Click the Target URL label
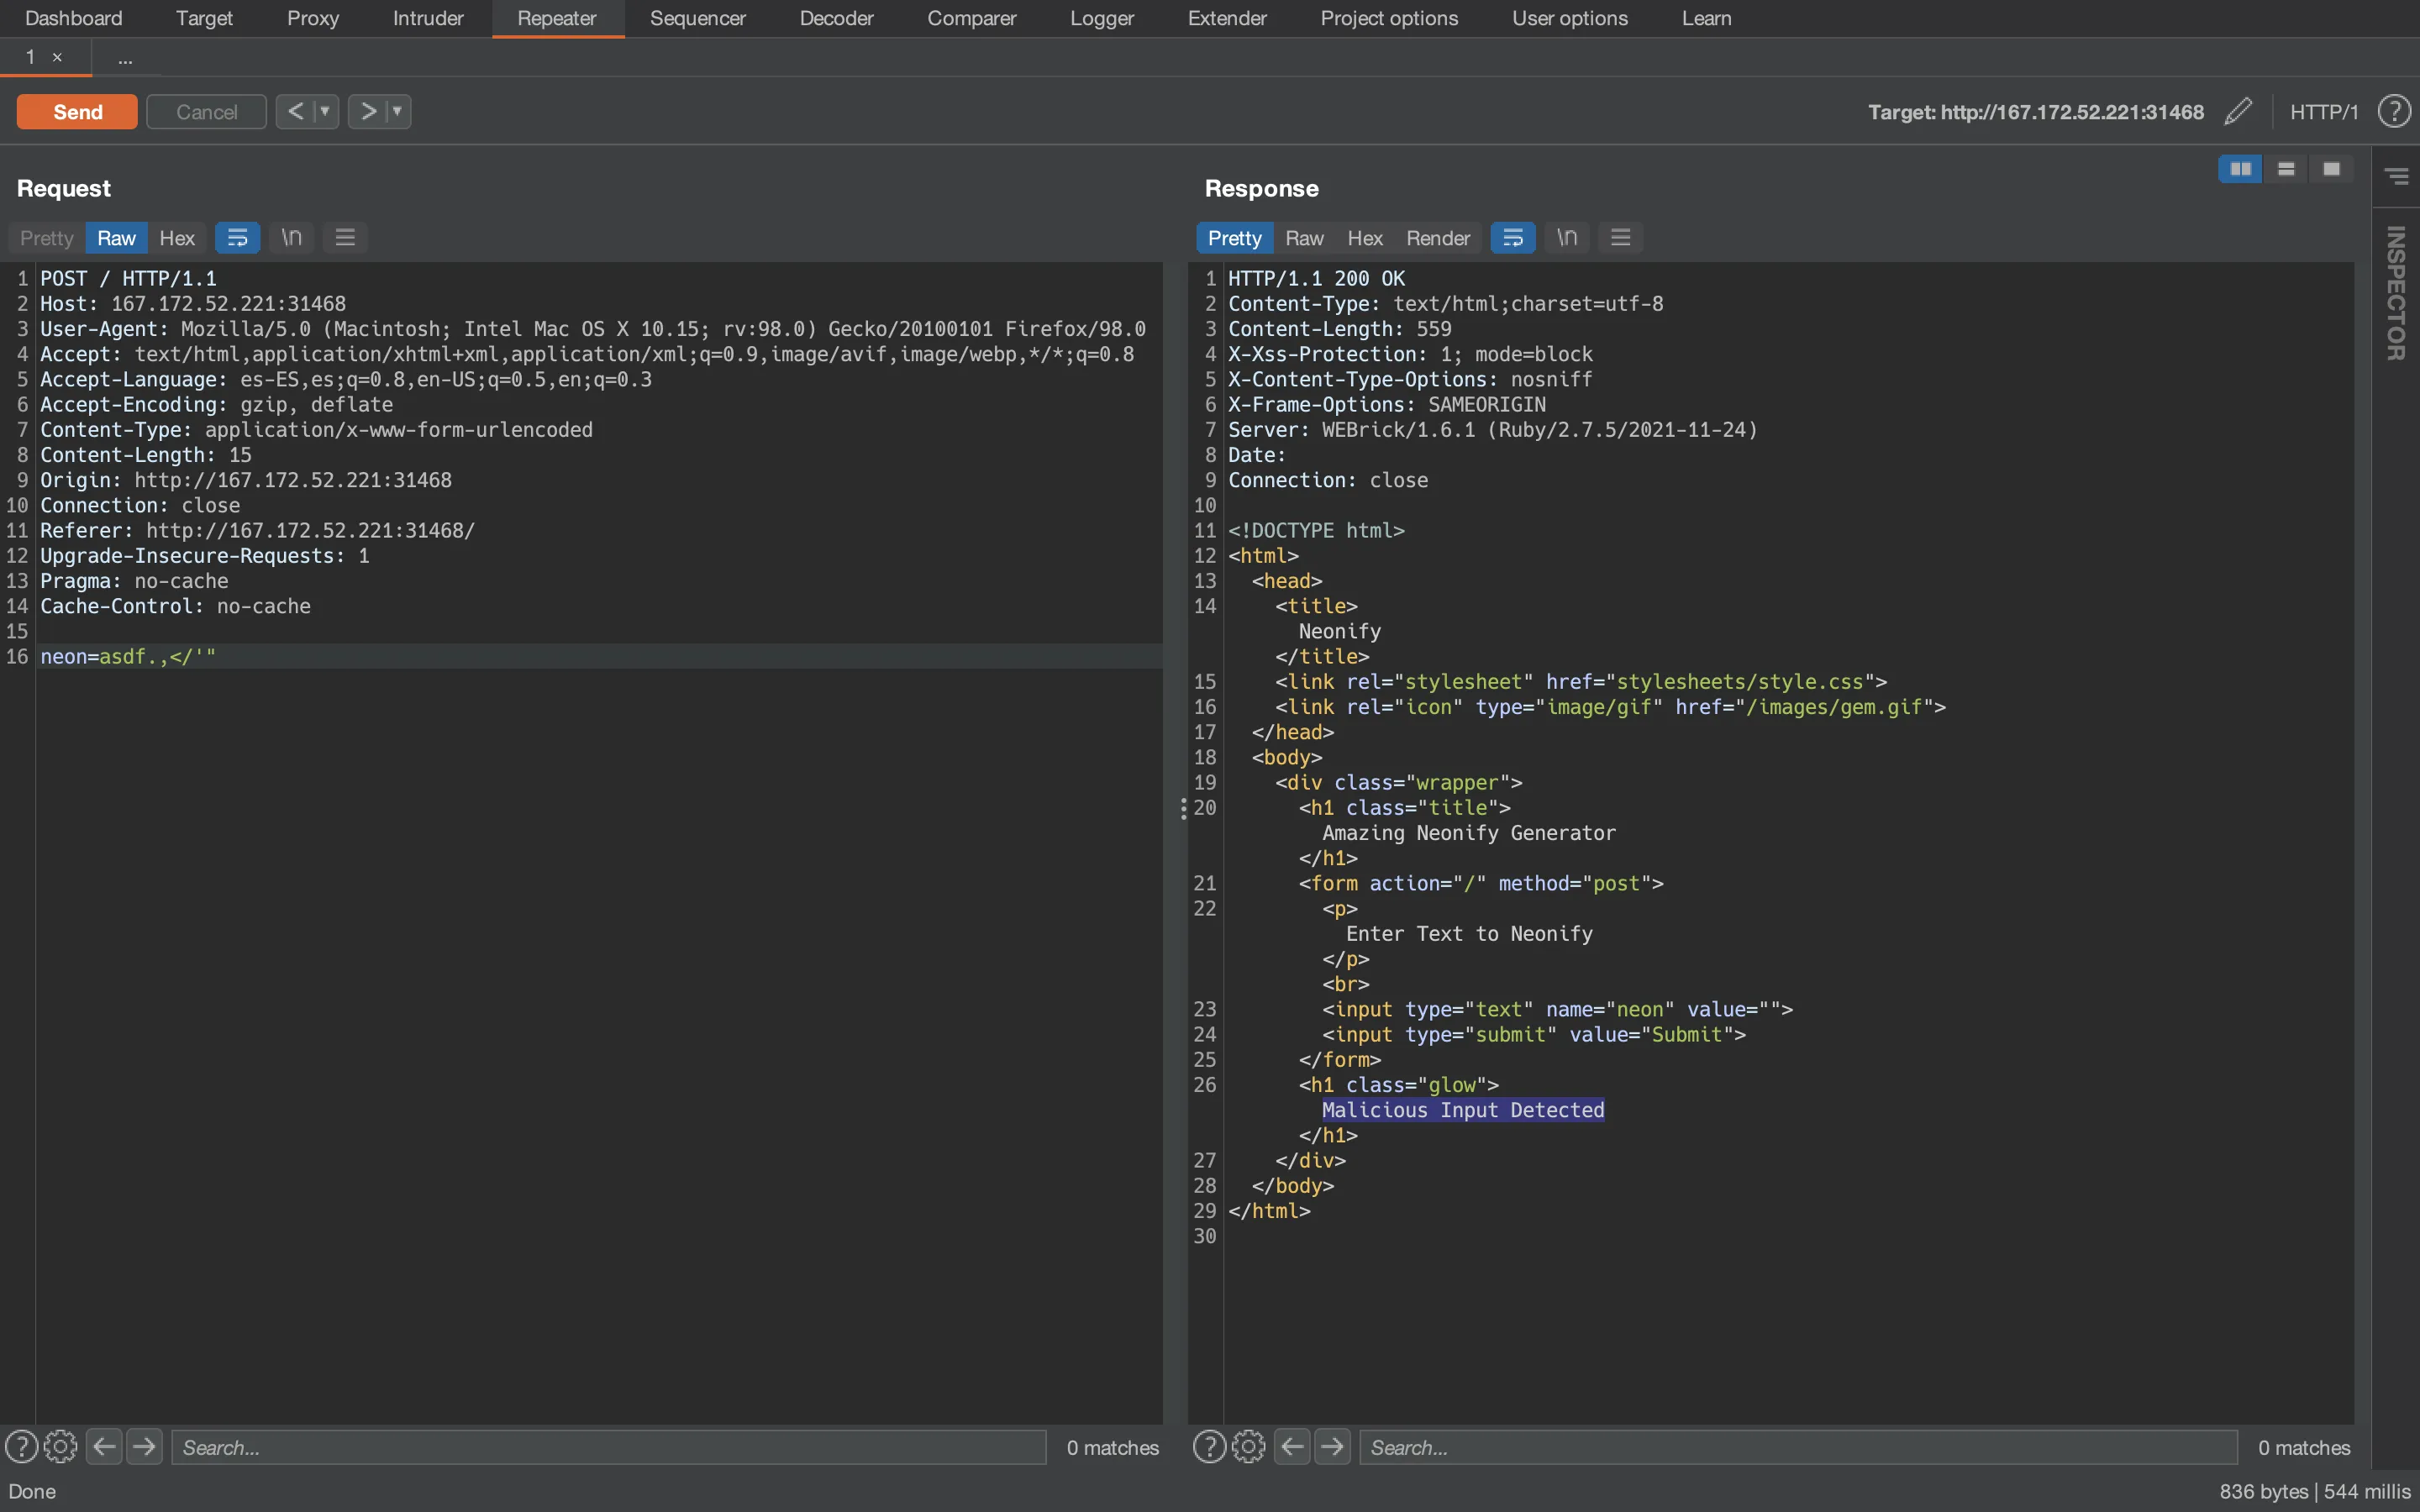This screenshot has height=1512, width=2420. pos(2035,112)
